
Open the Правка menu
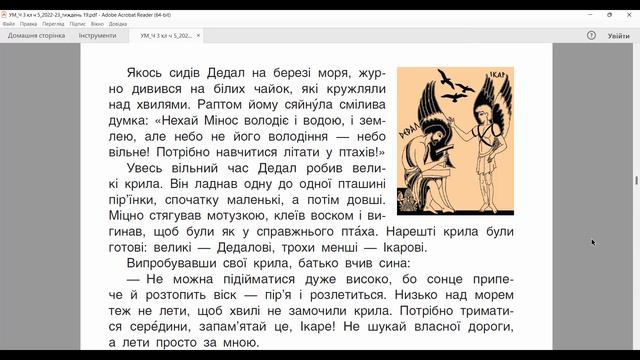(x=28, y=24)
